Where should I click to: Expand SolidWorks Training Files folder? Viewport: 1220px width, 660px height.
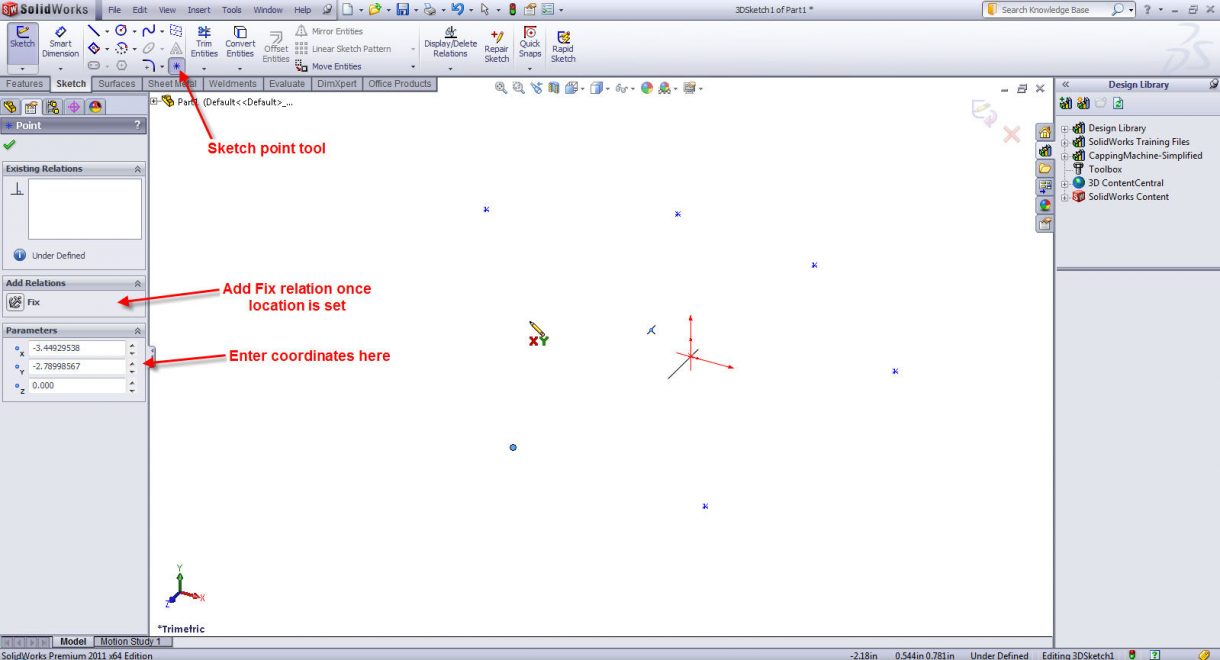(1065, 142)
